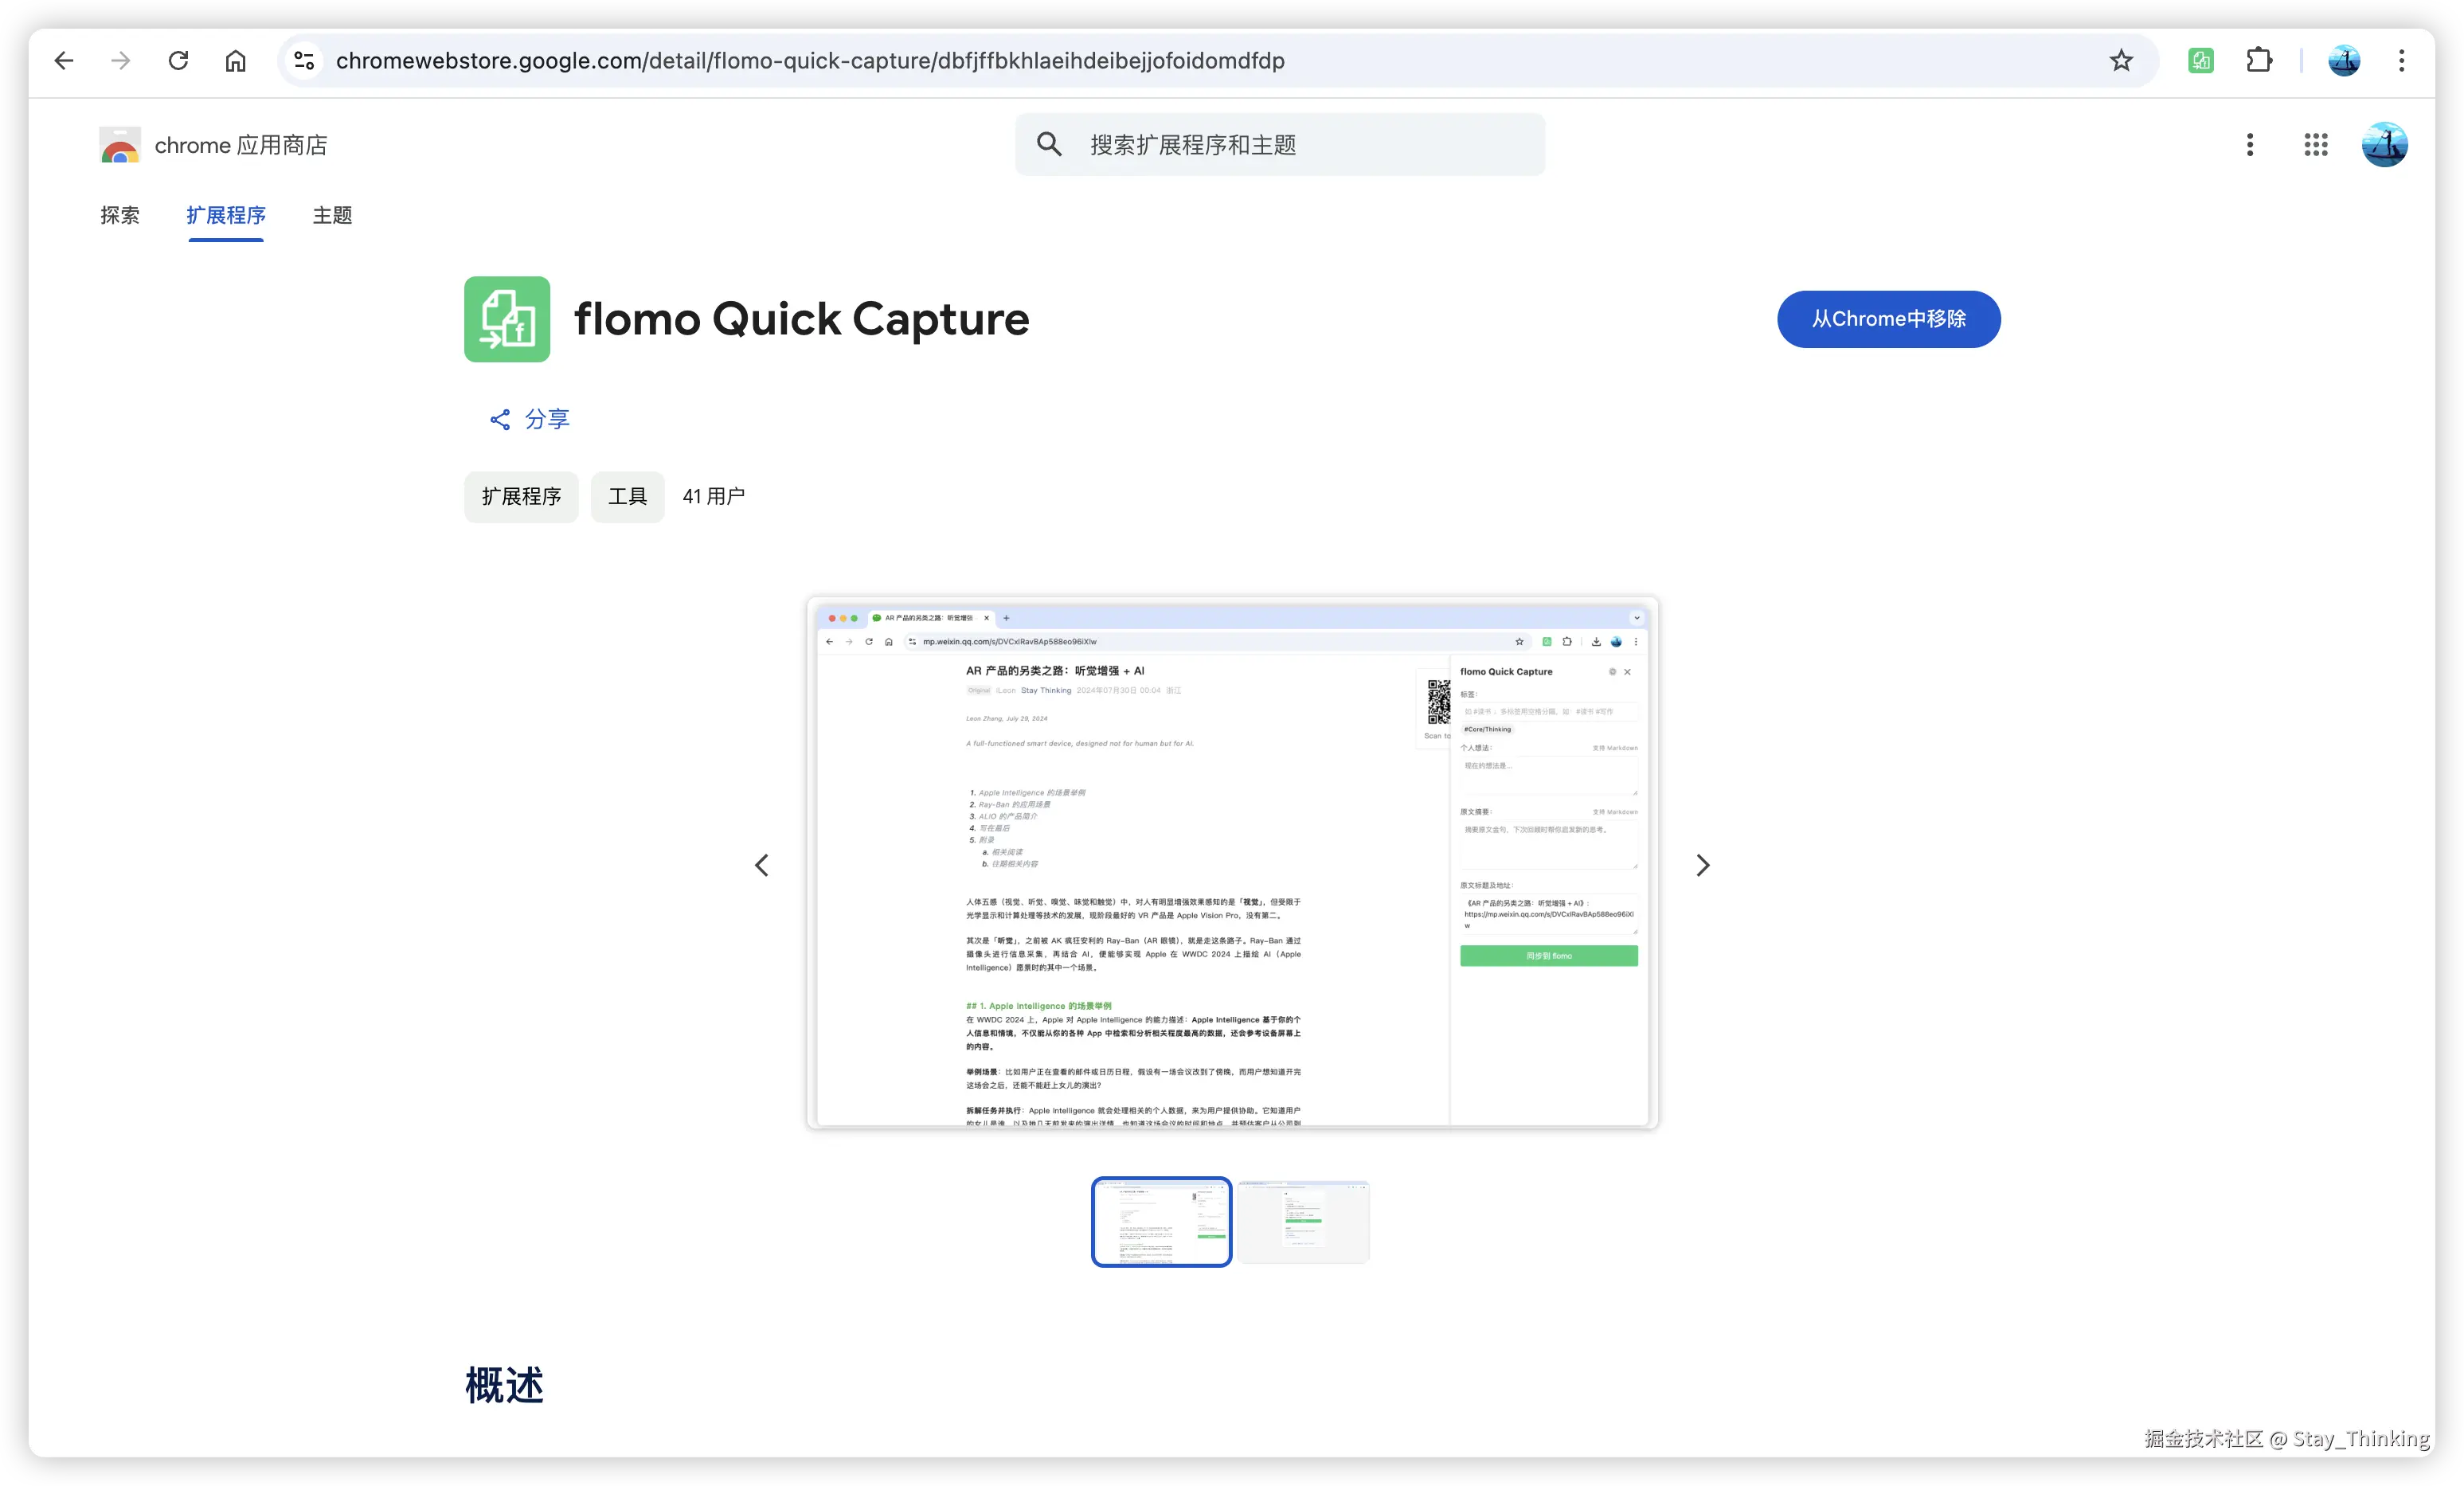Reload the current page

point(178,61)
